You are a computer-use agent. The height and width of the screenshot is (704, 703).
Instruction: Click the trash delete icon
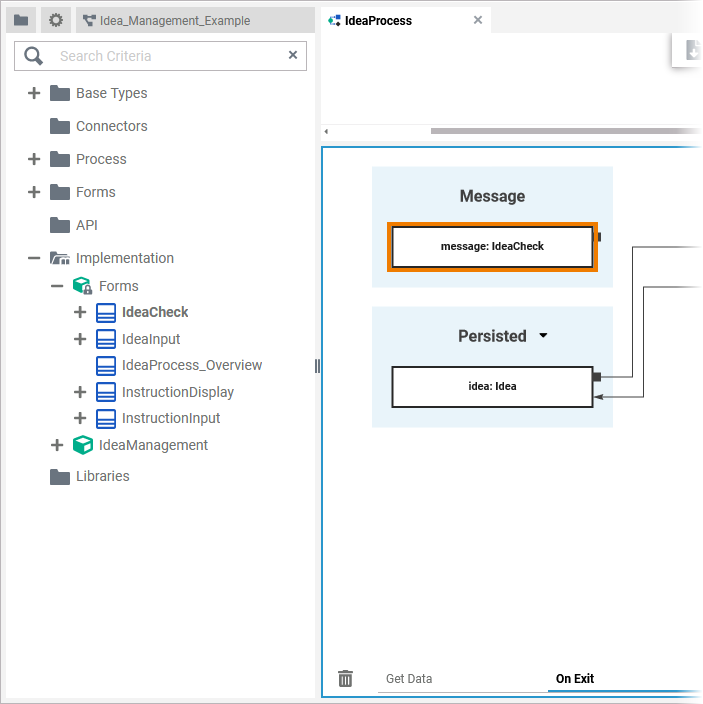point(346,679)
